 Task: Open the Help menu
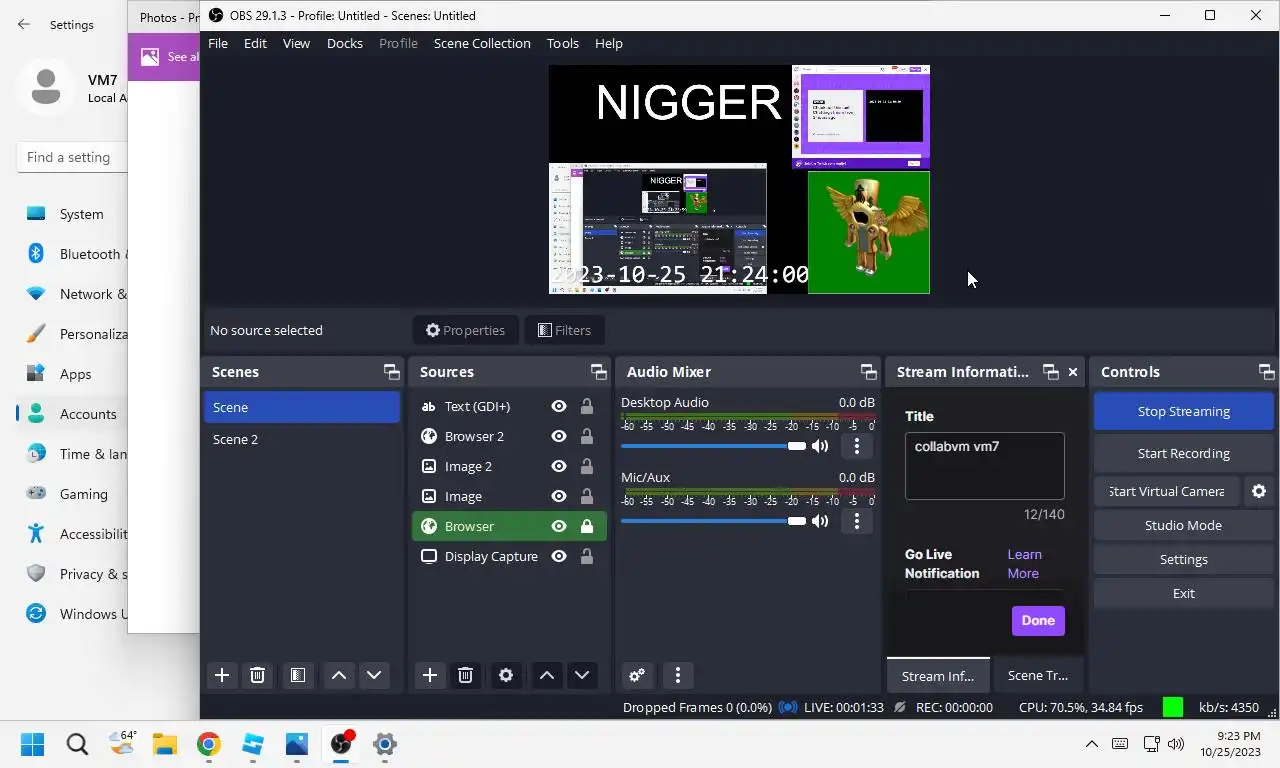click(608, 43)
